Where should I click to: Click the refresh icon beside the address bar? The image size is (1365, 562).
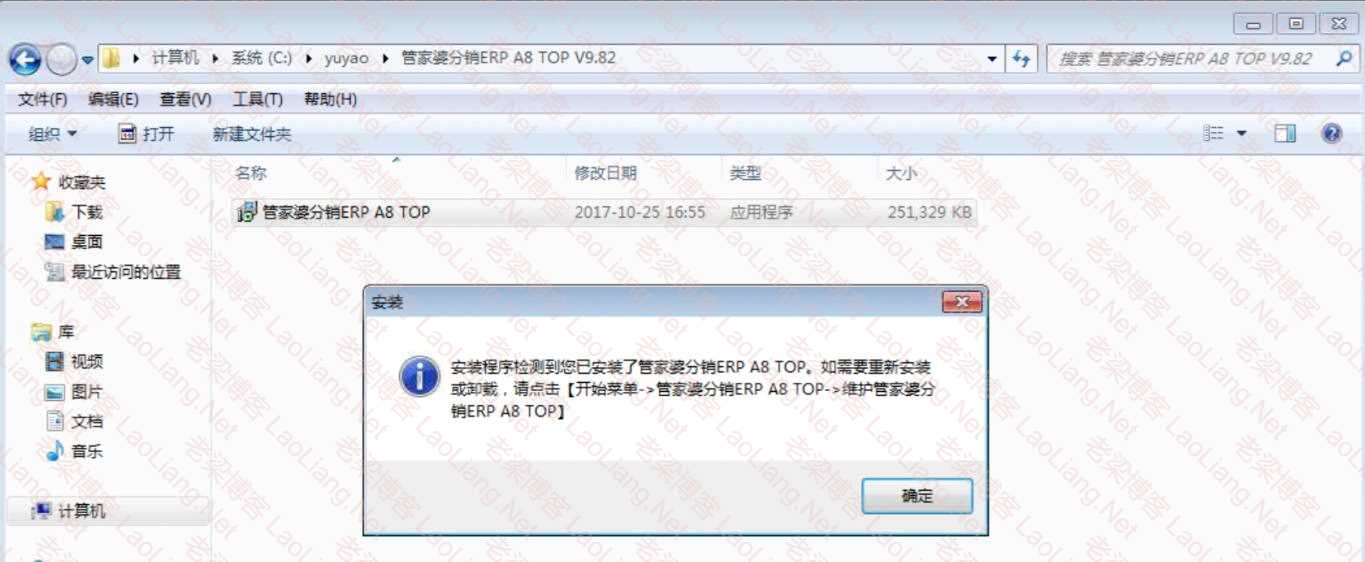click(x=1021, y=59)
